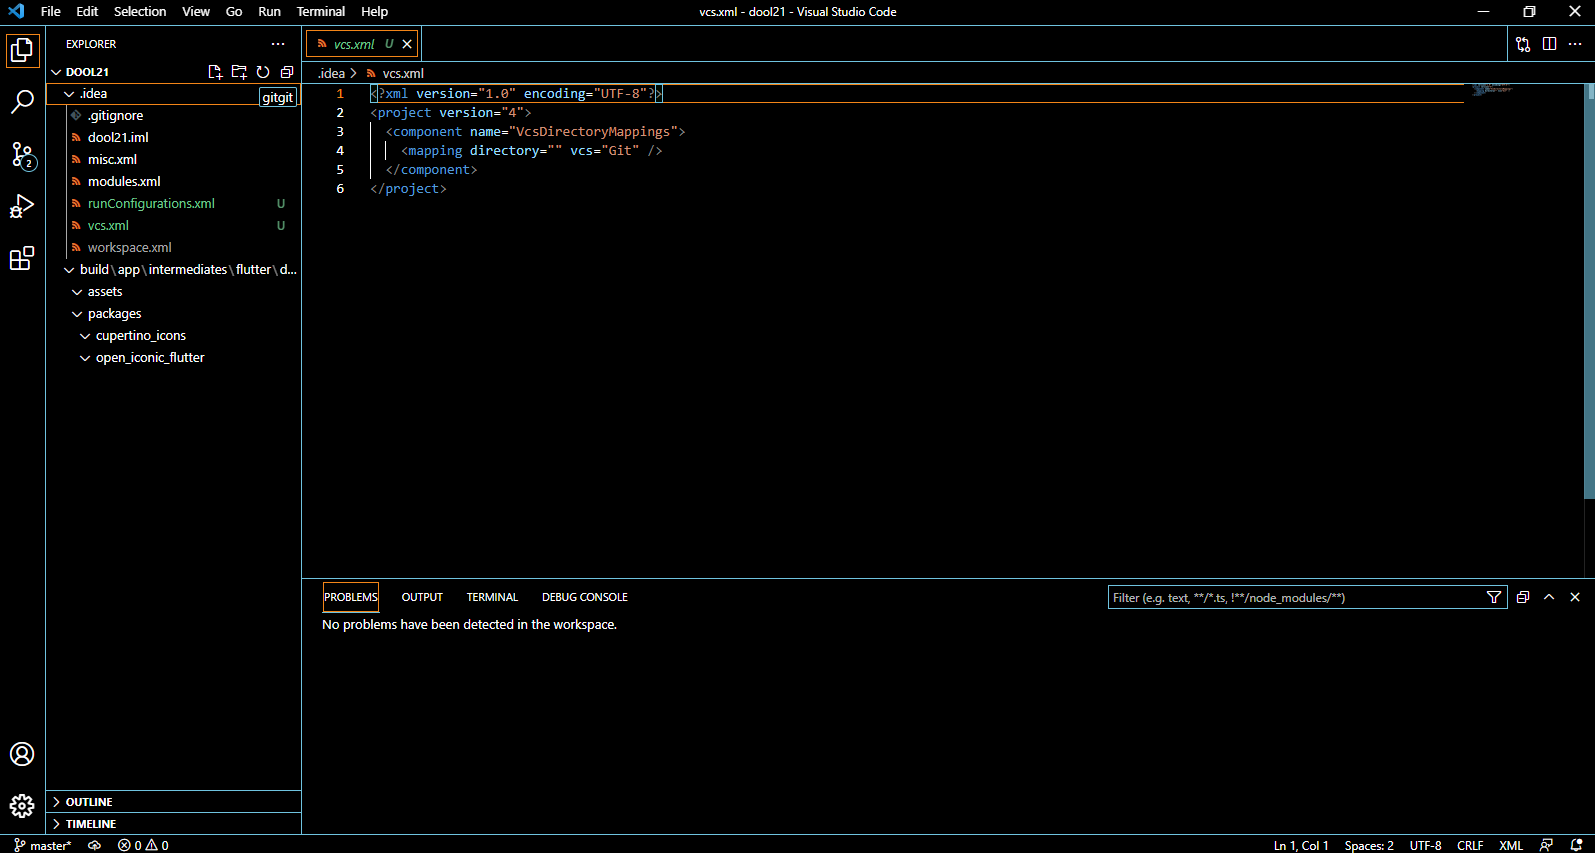Open the Help menu
The width and height of the screenshot is (1595, 853).
(x=375, y=12)
